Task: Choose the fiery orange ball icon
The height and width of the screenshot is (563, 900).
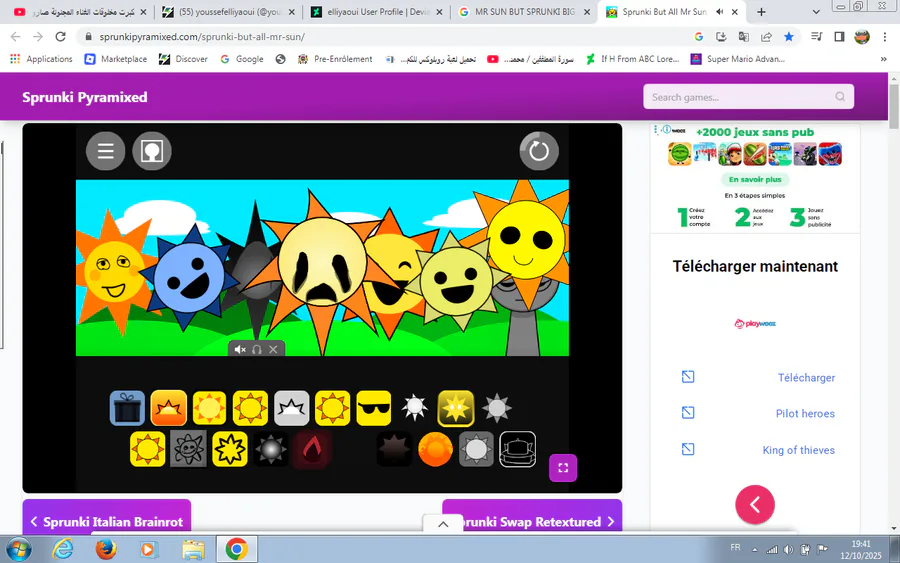Action: (x=435, y=449)
